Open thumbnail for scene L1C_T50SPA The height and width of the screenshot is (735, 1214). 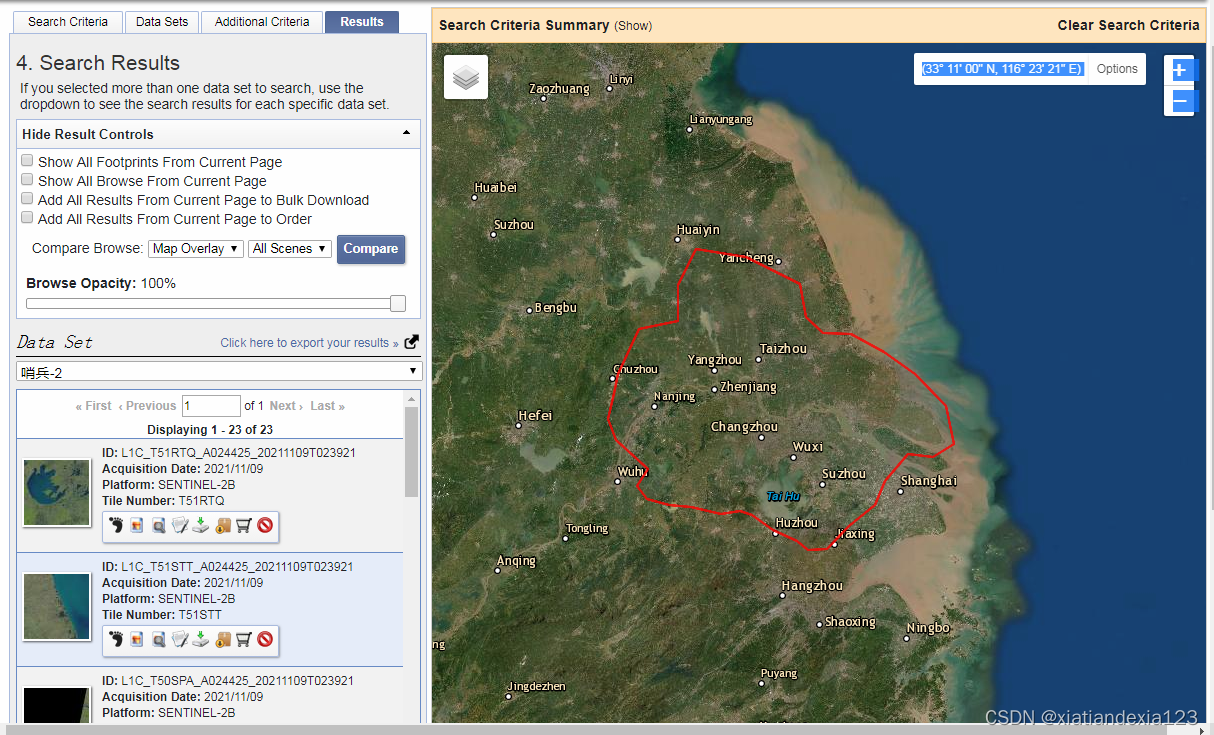point(56,704)
